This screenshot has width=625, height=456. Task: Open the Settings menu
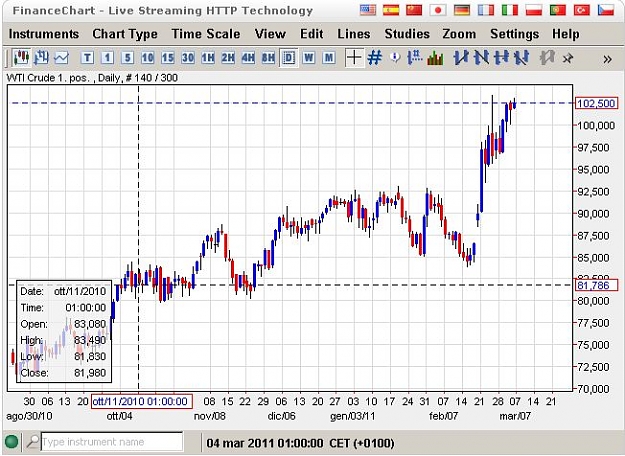click(514, 34)
